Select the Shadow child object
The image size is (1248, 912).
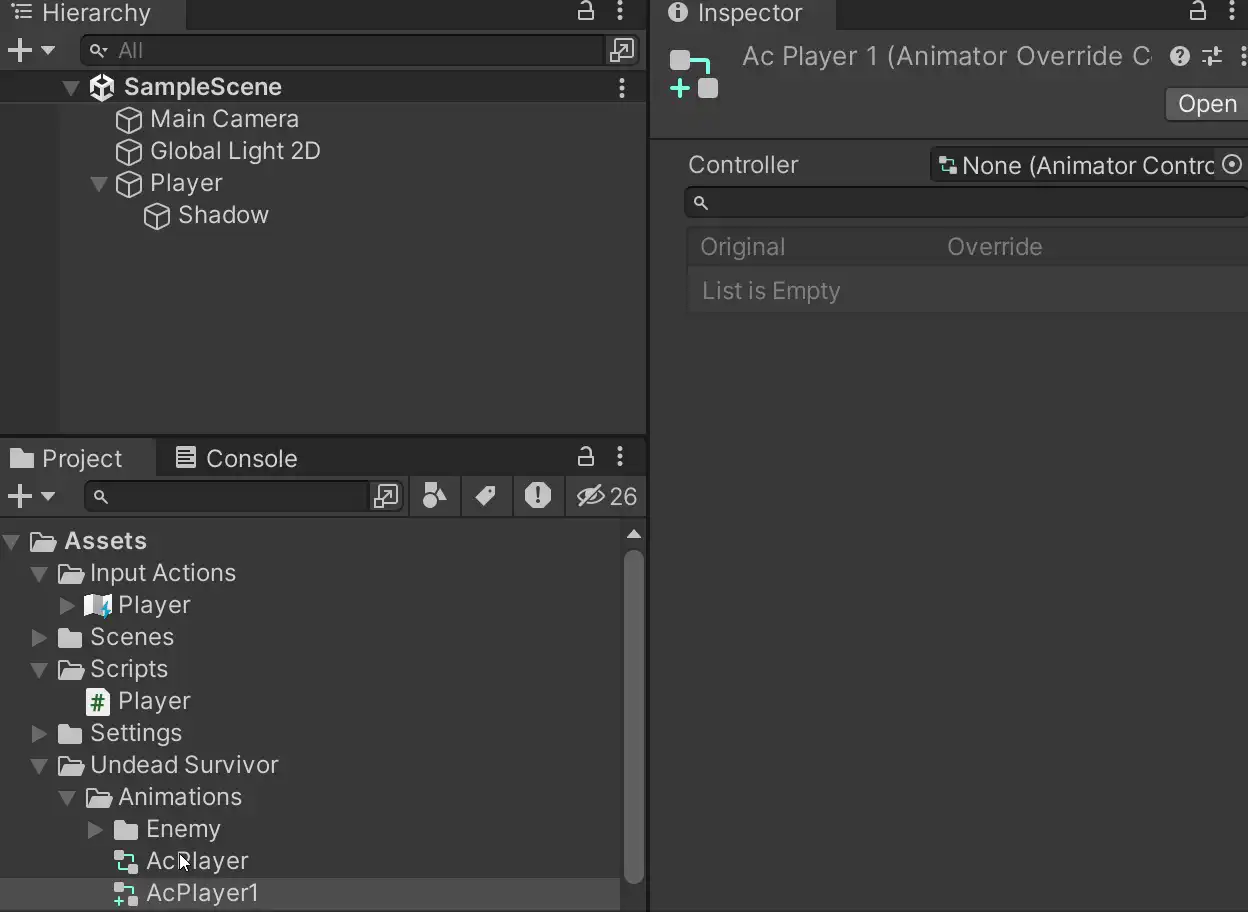tap(223, 215)
